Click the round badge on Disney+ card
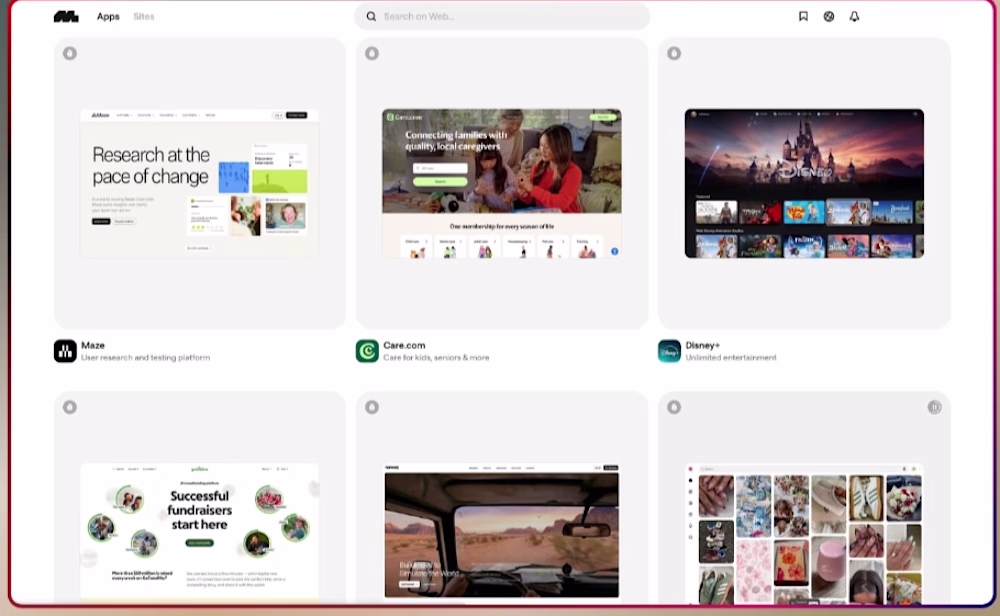This screenshot has width=1000, height=616. coord(674,54)
